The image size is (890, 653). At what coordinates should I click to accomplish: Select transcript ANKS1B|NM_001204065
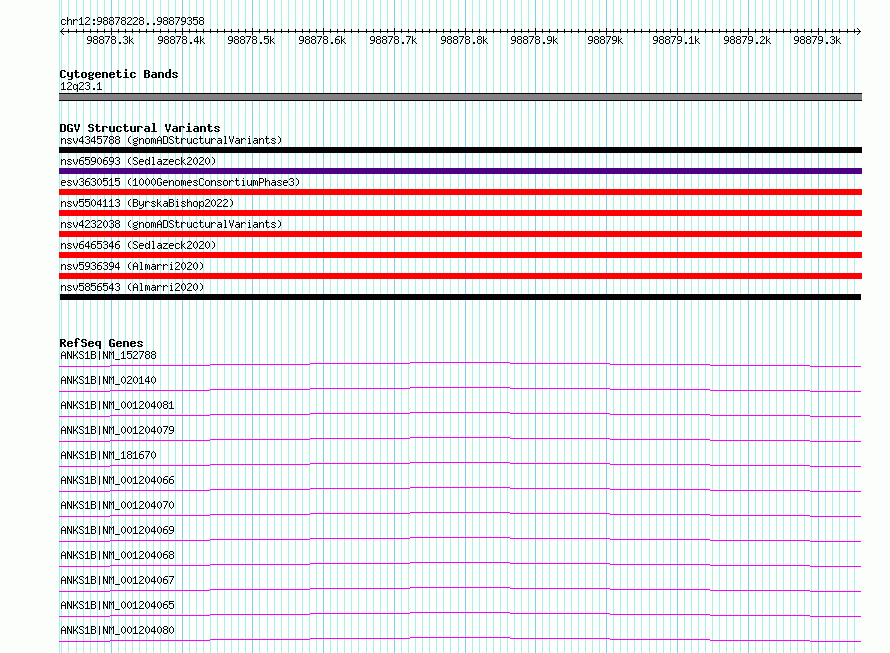pos(117,605)
